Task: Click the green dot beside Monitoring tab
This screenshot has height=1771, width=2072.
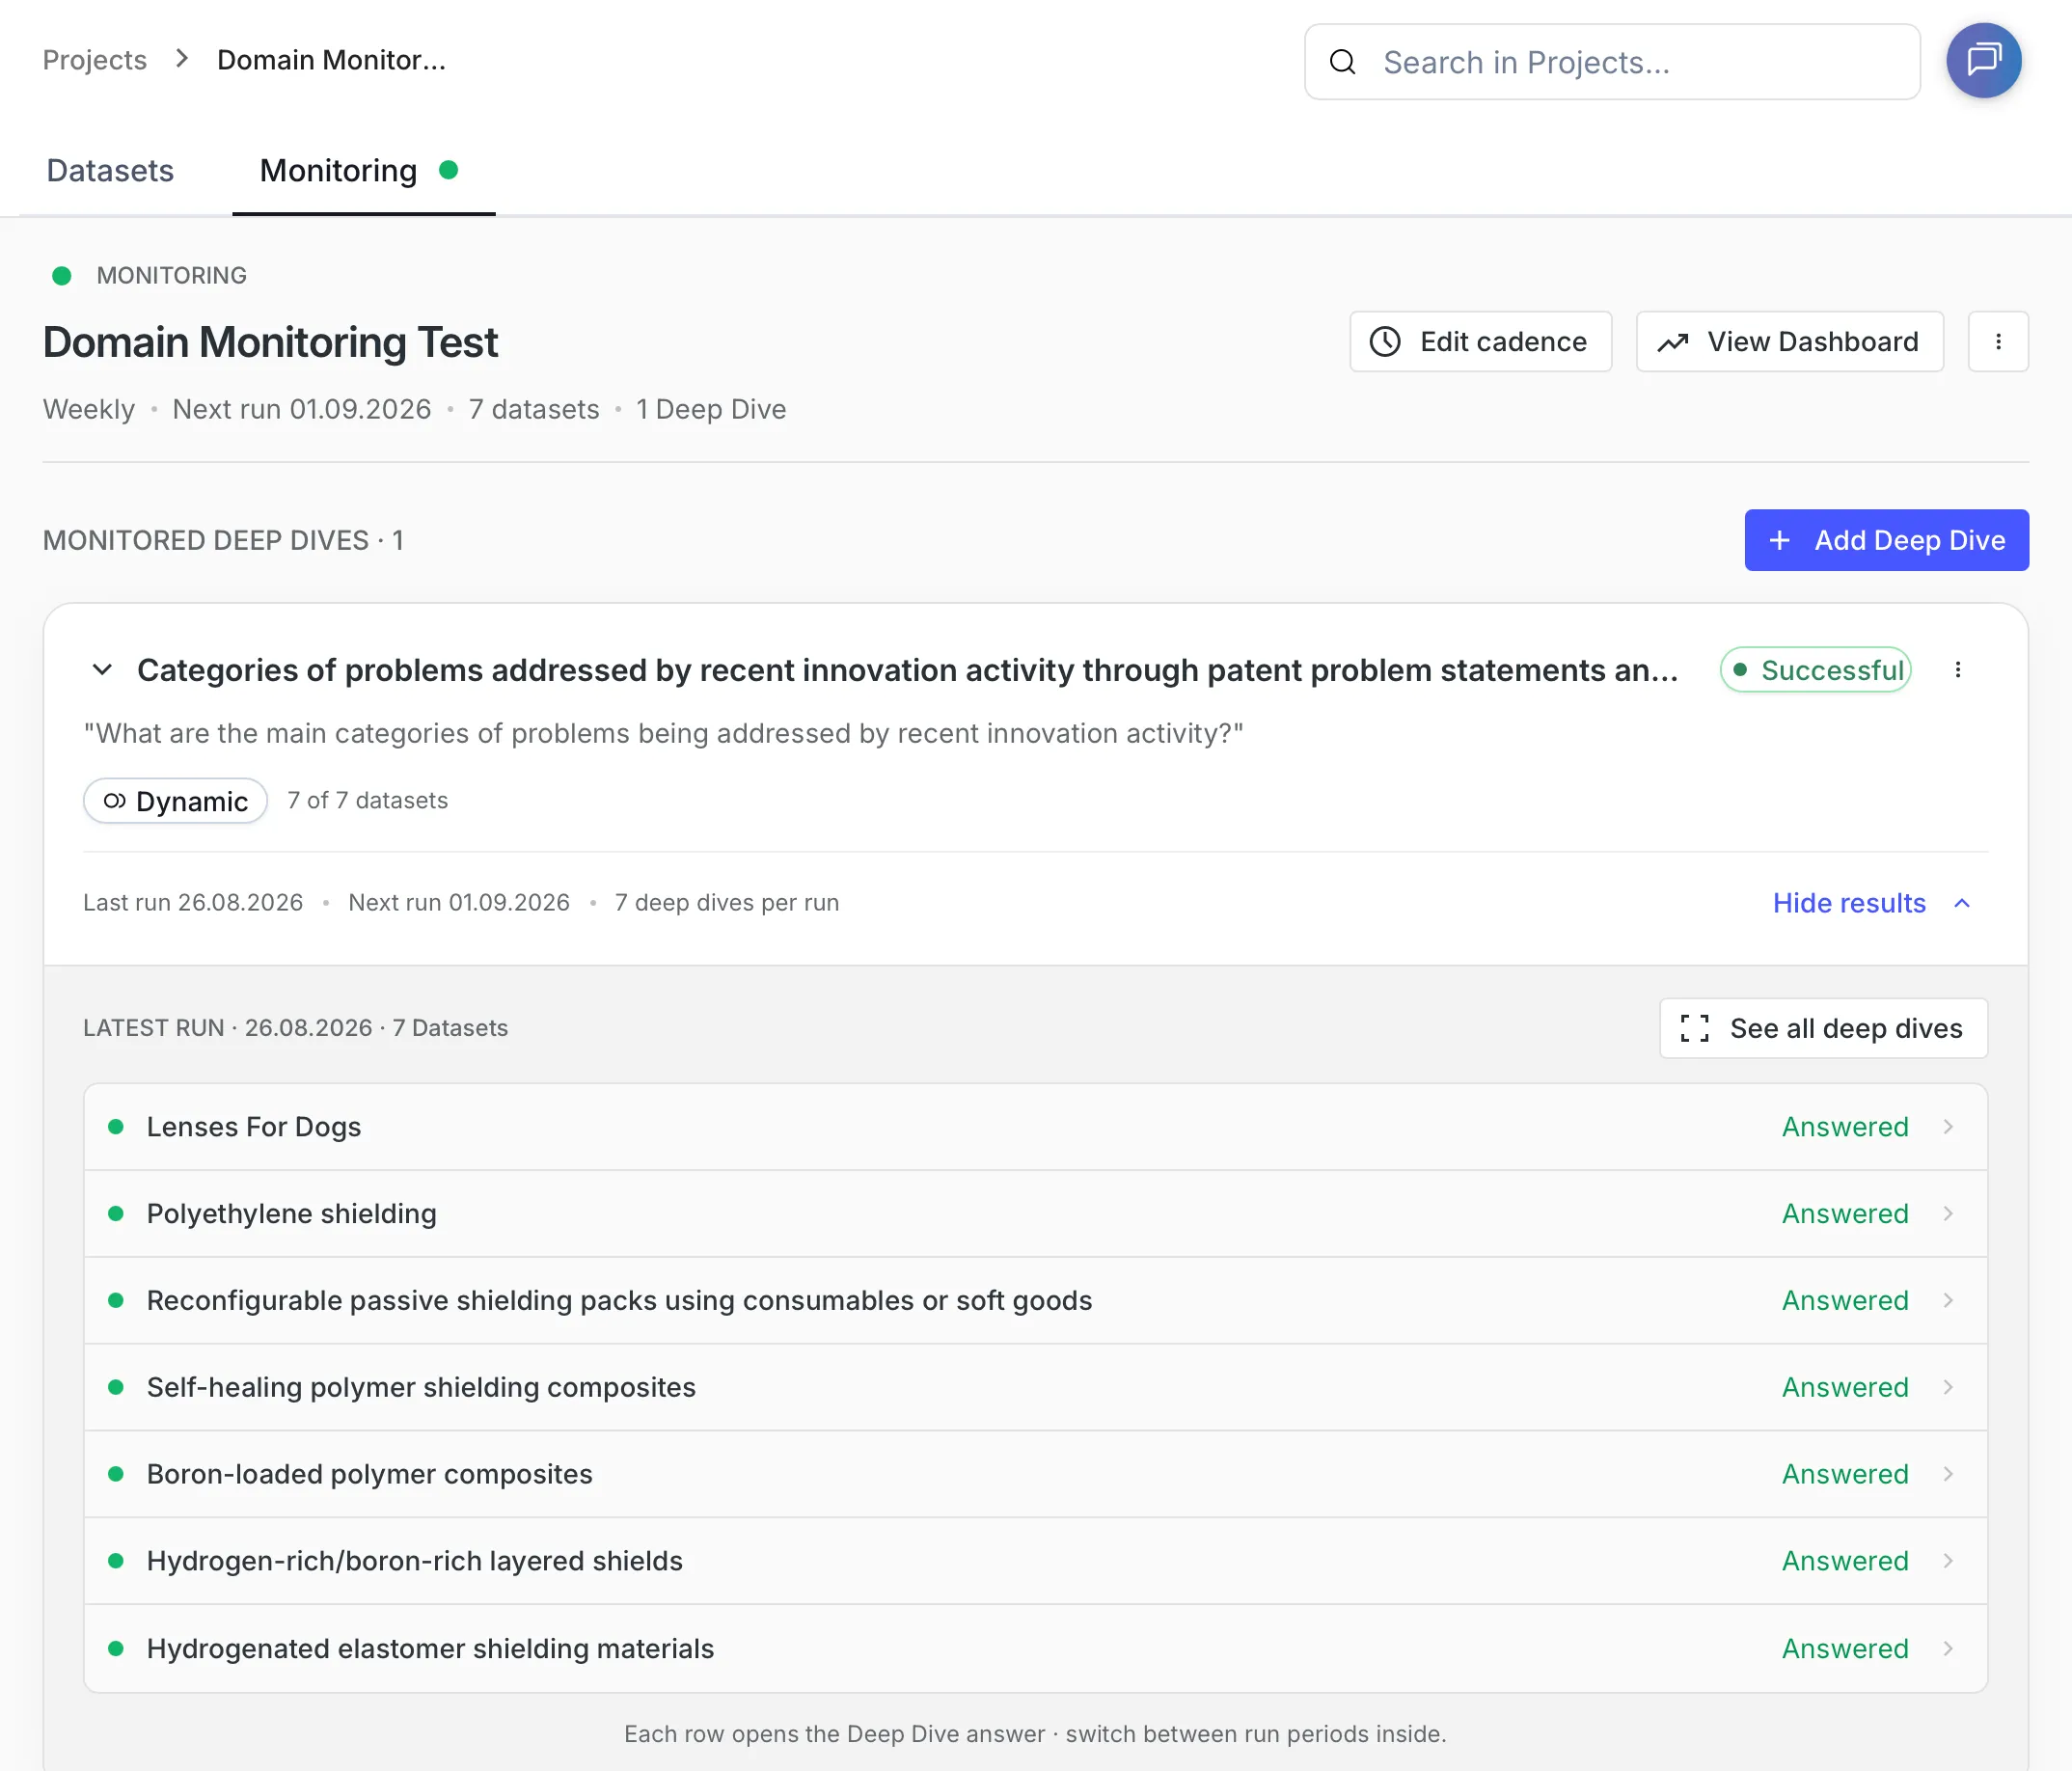Action: [449, 170]
